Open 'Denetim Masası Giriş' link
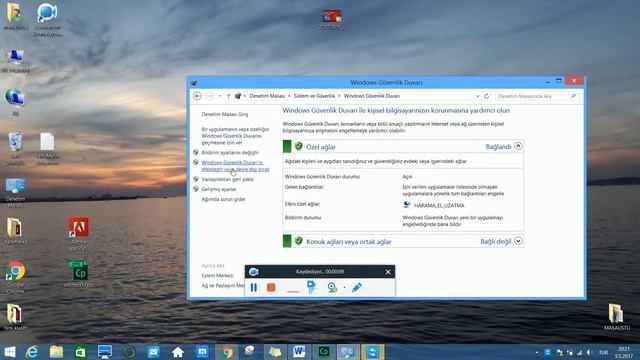The width and height of the screenshot is (640, 360). [224, 114]
